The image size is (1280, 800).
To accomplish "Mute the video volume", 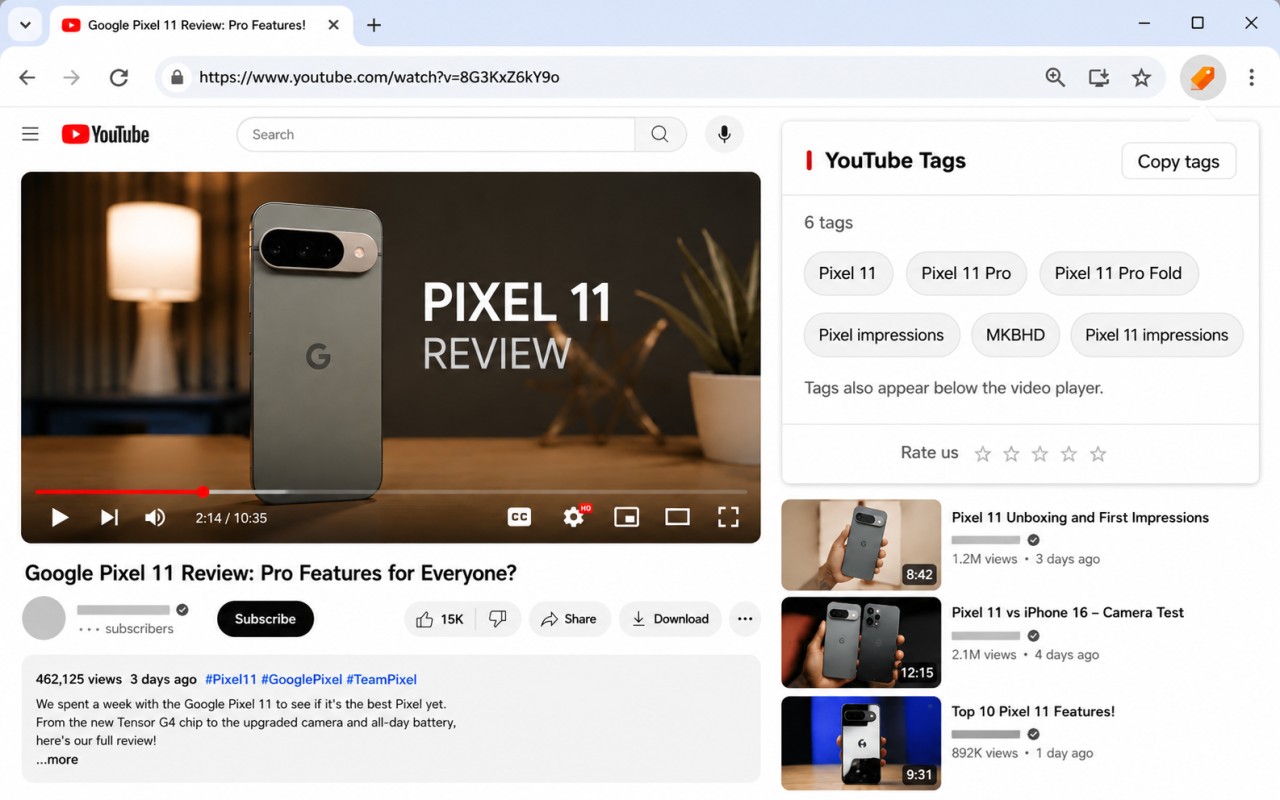I will pyautogui.click(x=155, y=517).
